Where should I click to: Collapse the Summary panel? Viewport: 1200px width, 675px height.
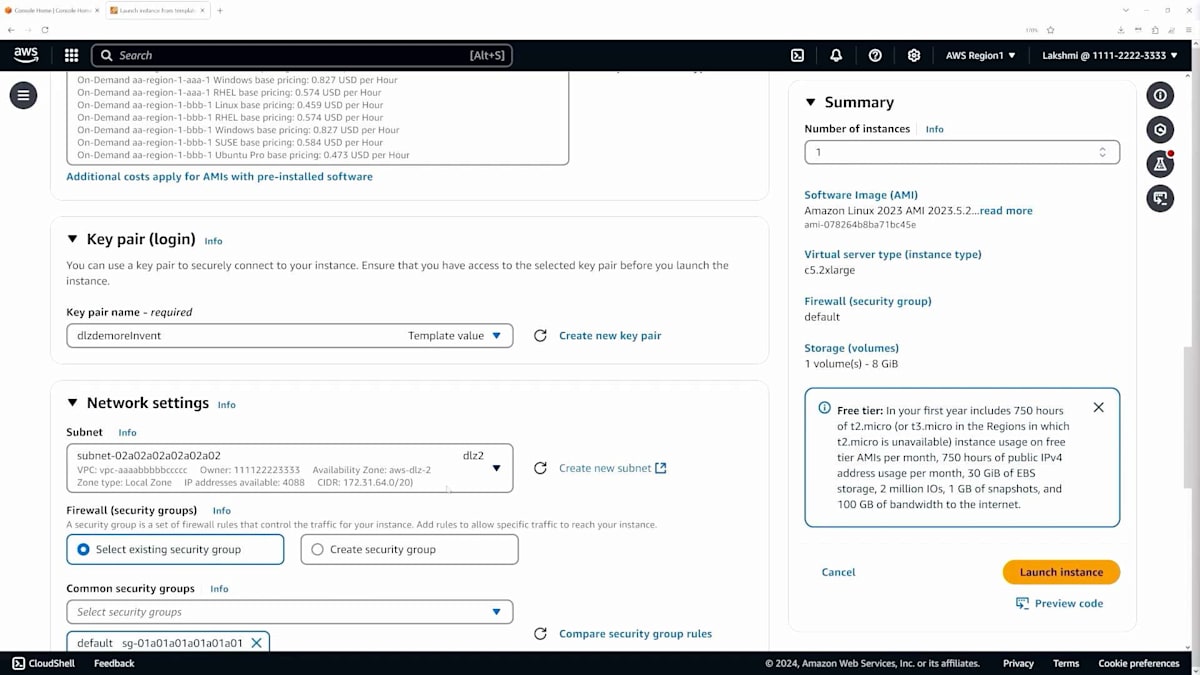pyautogui.click(x=811, y=102)
